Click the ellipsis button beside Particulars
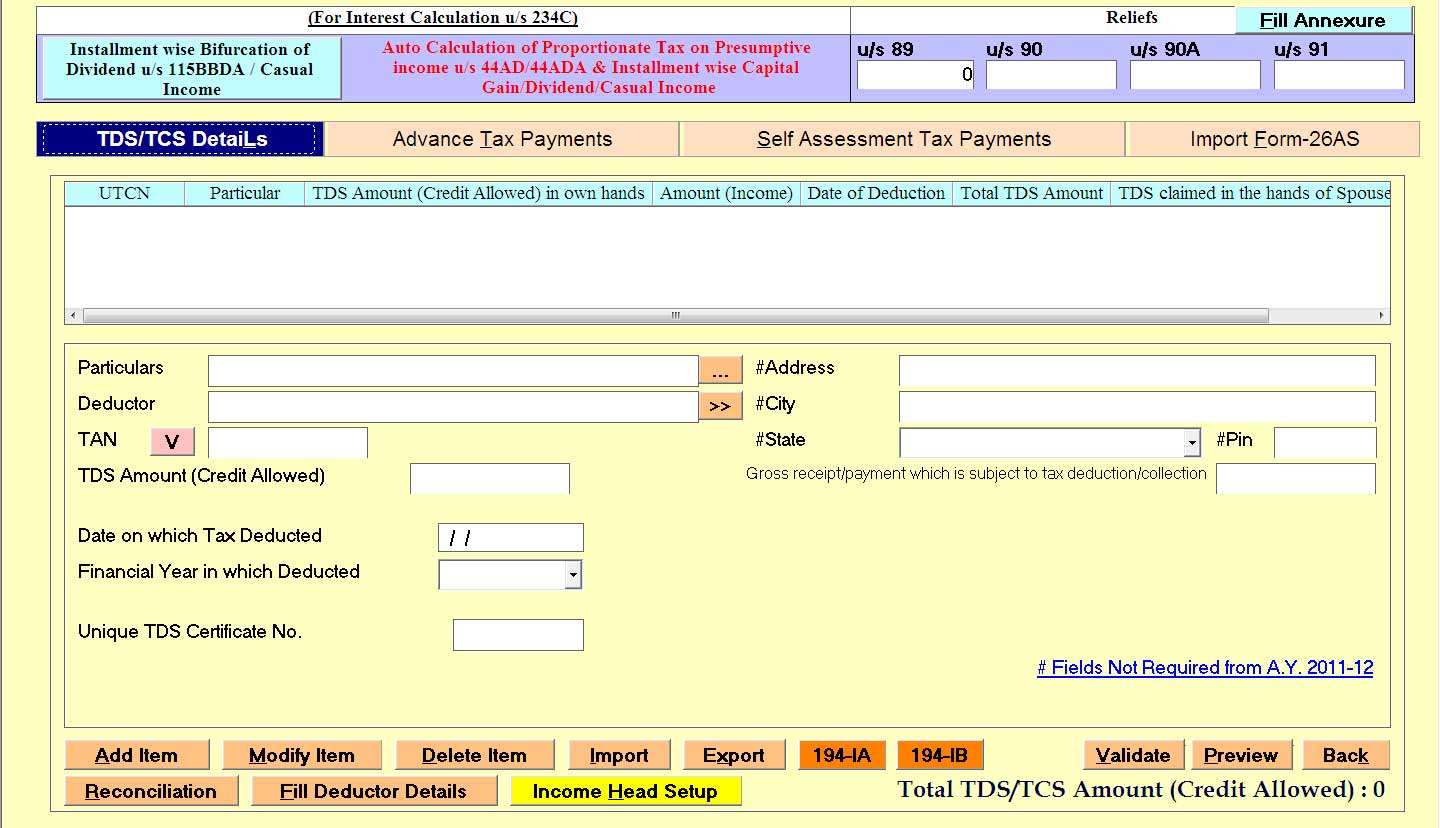1440x828 pixels. tap(720, 371)
